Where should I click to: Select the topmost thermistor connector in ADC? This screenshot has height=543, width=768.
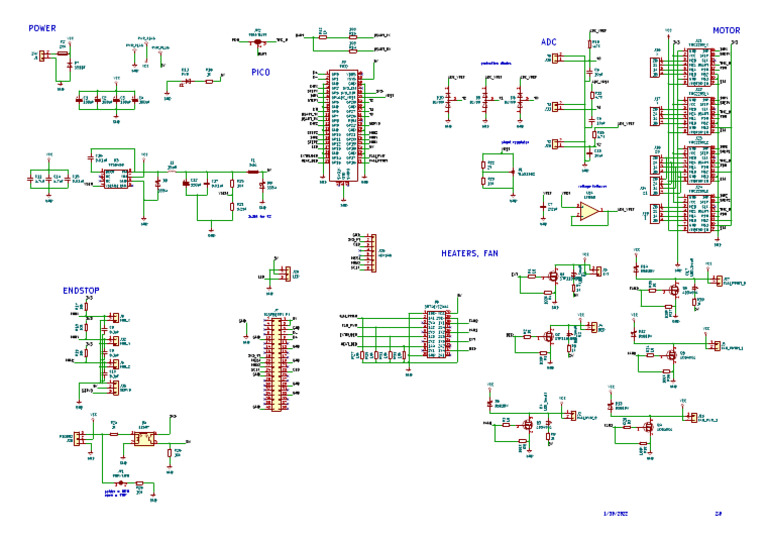click(555, 58)
